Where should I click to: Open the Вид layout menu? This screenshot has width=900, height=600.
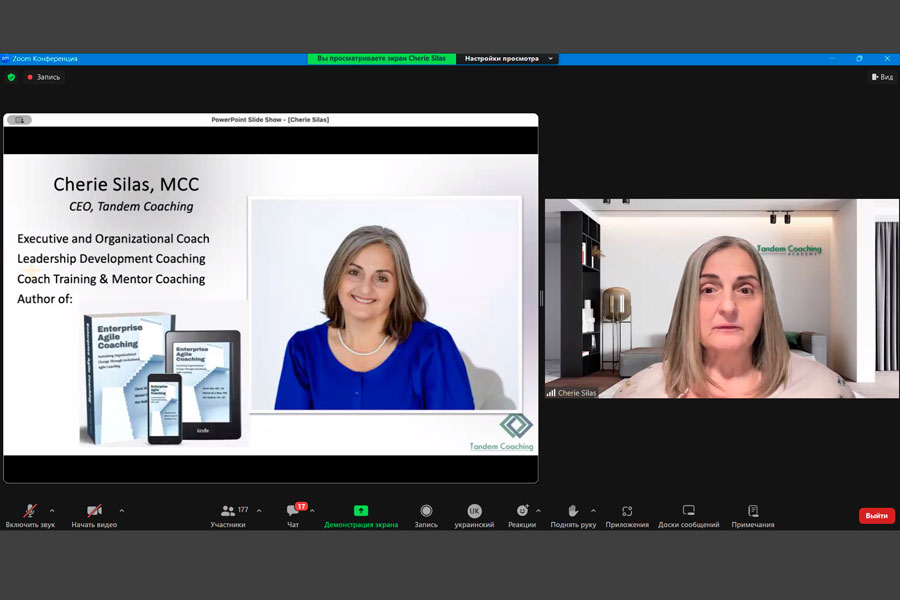click(882, 77)
